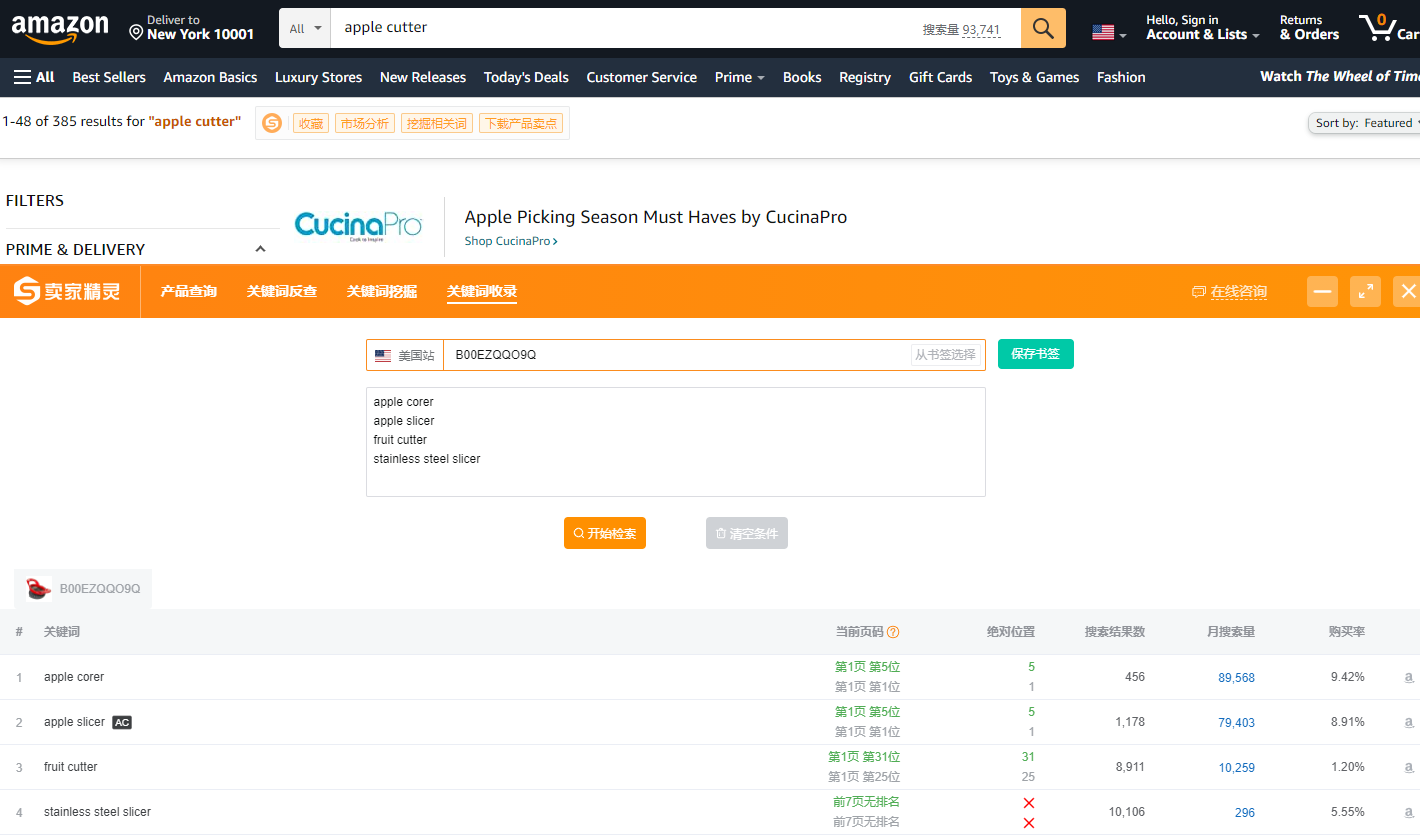The width and height of the screenshot is (1420, 835).
Task: Click the Deliver to New York 10001 location
Action: tap(192, 28)
